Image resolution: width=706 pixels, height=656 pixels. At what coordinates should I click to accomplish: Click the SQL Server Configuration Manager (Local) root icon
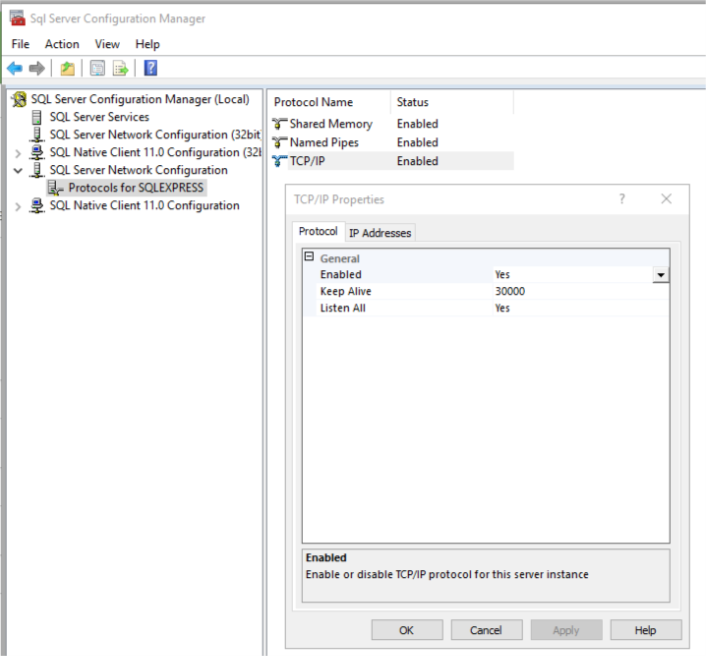click(x=19, y=99)
